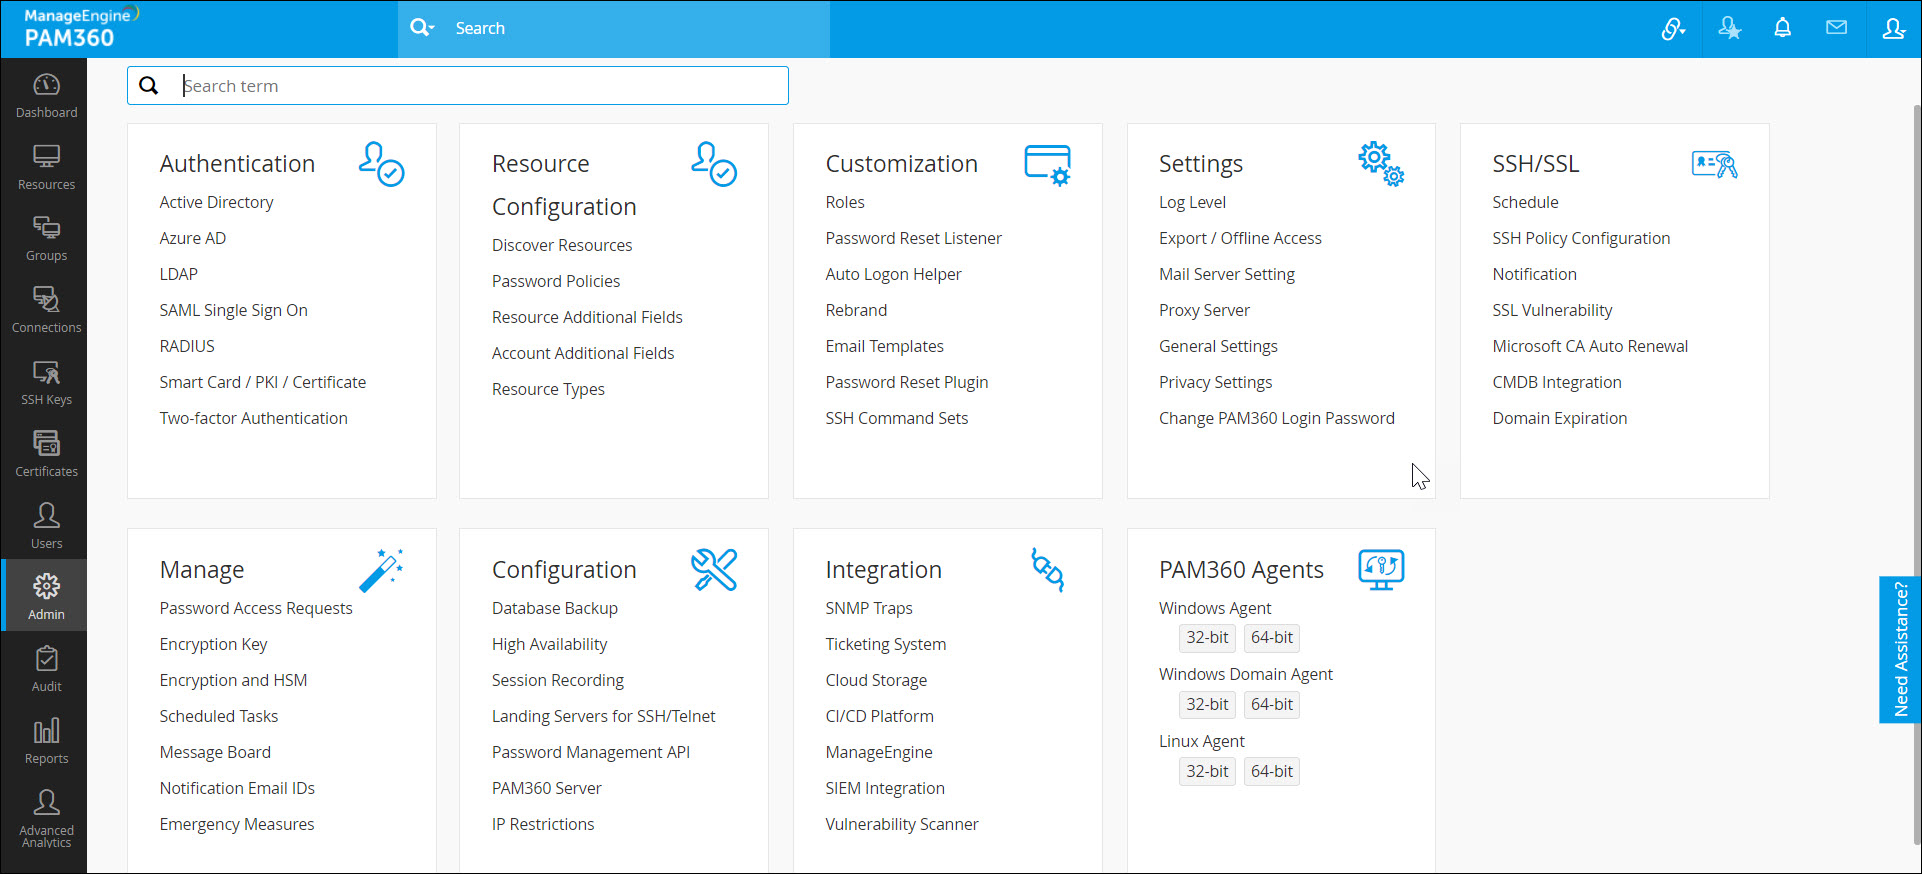Download Windows Agent 64-bit
This screenshot has width=1922, height=874.
[1271, 637]
